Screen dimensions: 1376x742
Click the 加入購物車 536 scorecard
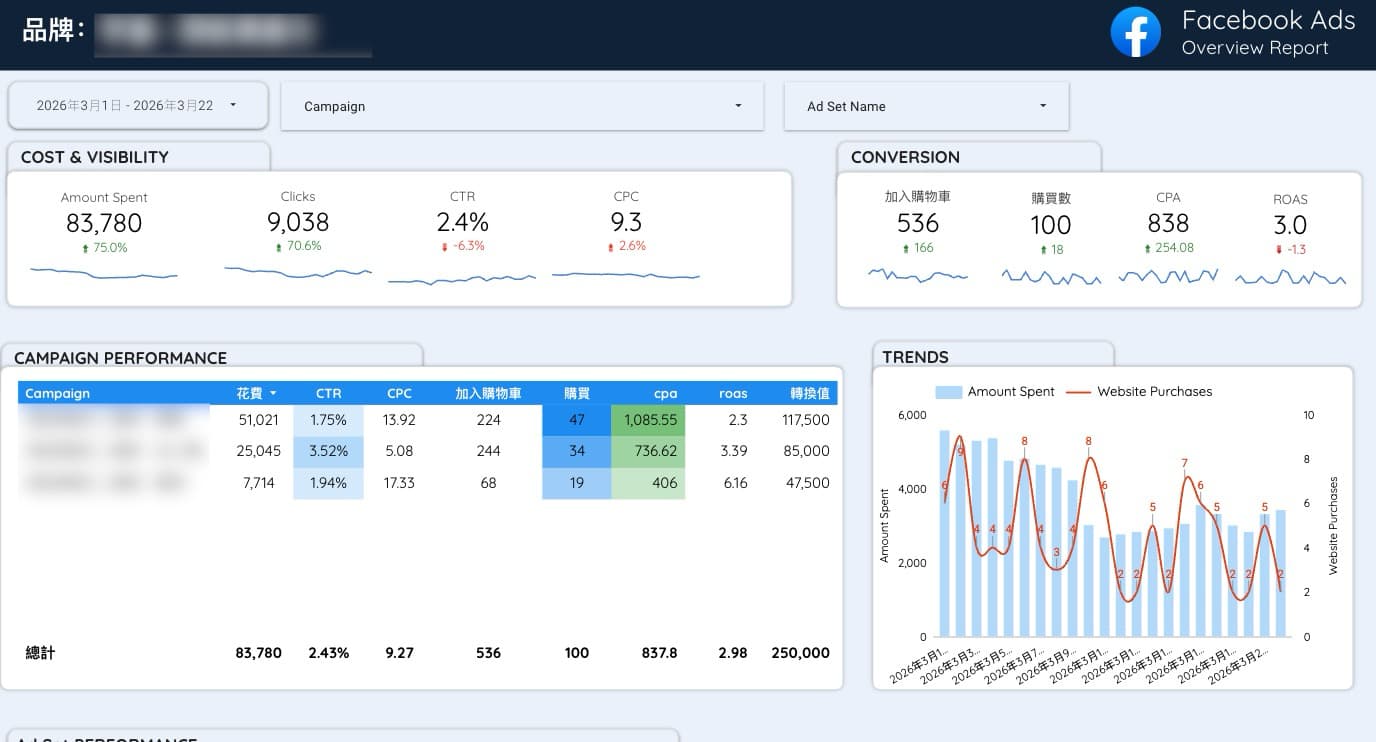917,223
